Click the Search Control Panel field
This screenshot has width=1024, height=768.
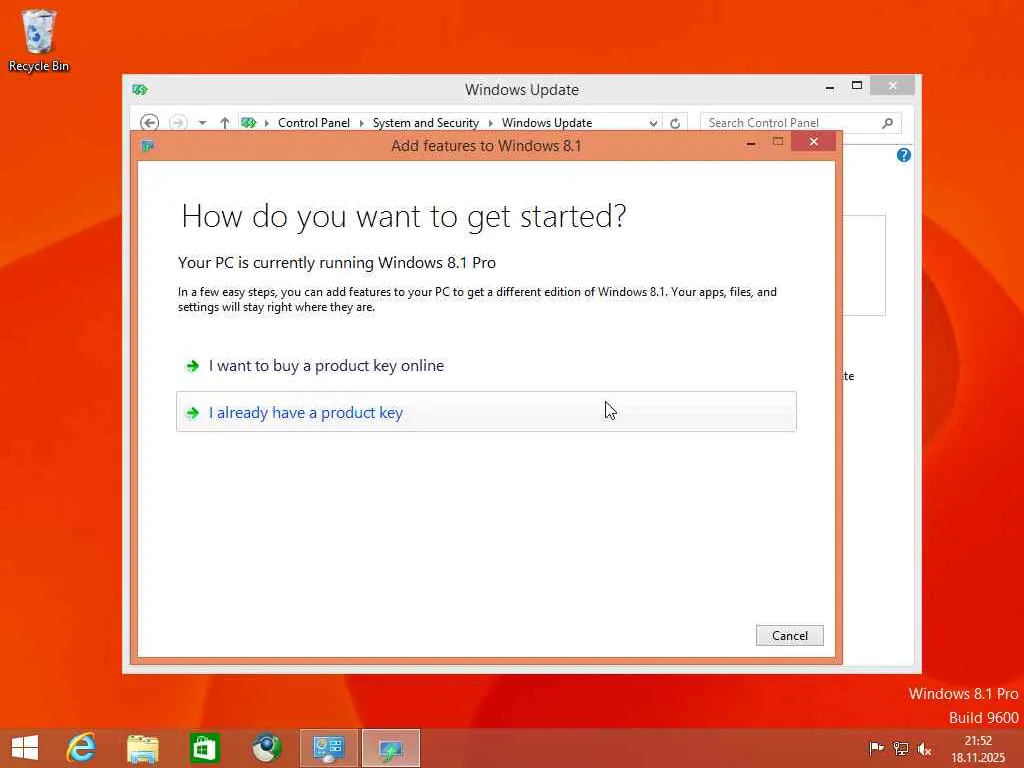(x=801, y=123)
